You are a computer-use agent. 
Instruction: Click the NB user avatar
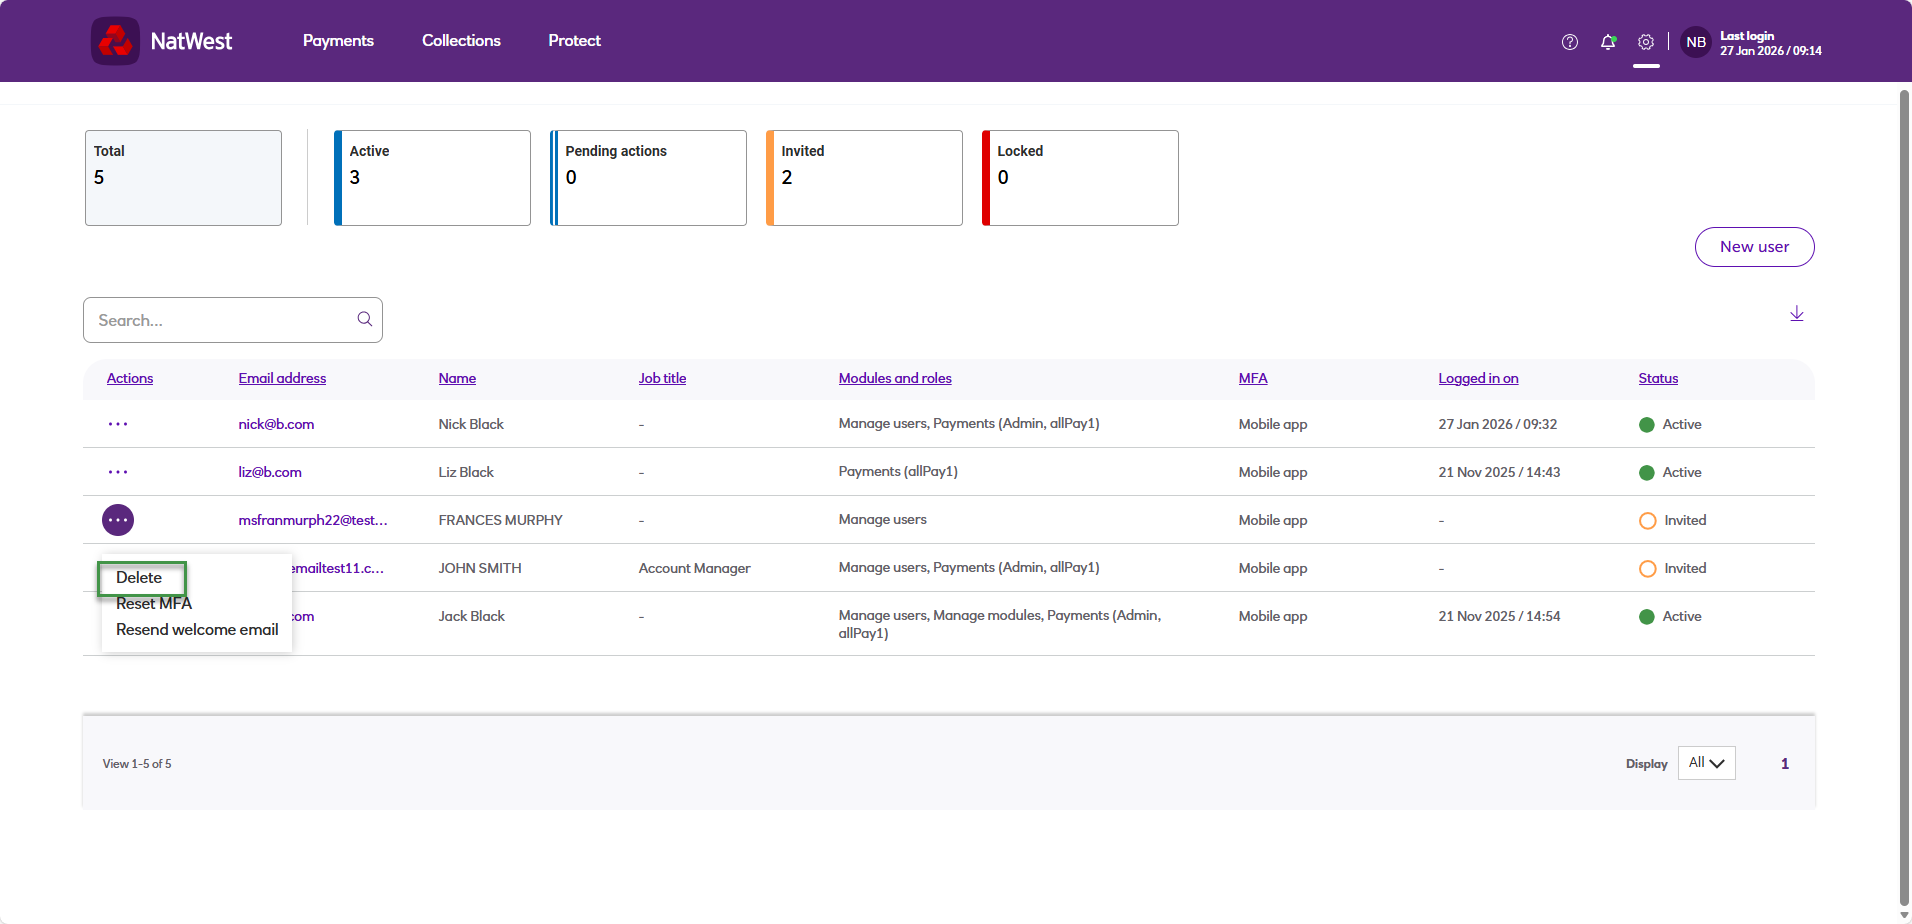coord(1696,42)
